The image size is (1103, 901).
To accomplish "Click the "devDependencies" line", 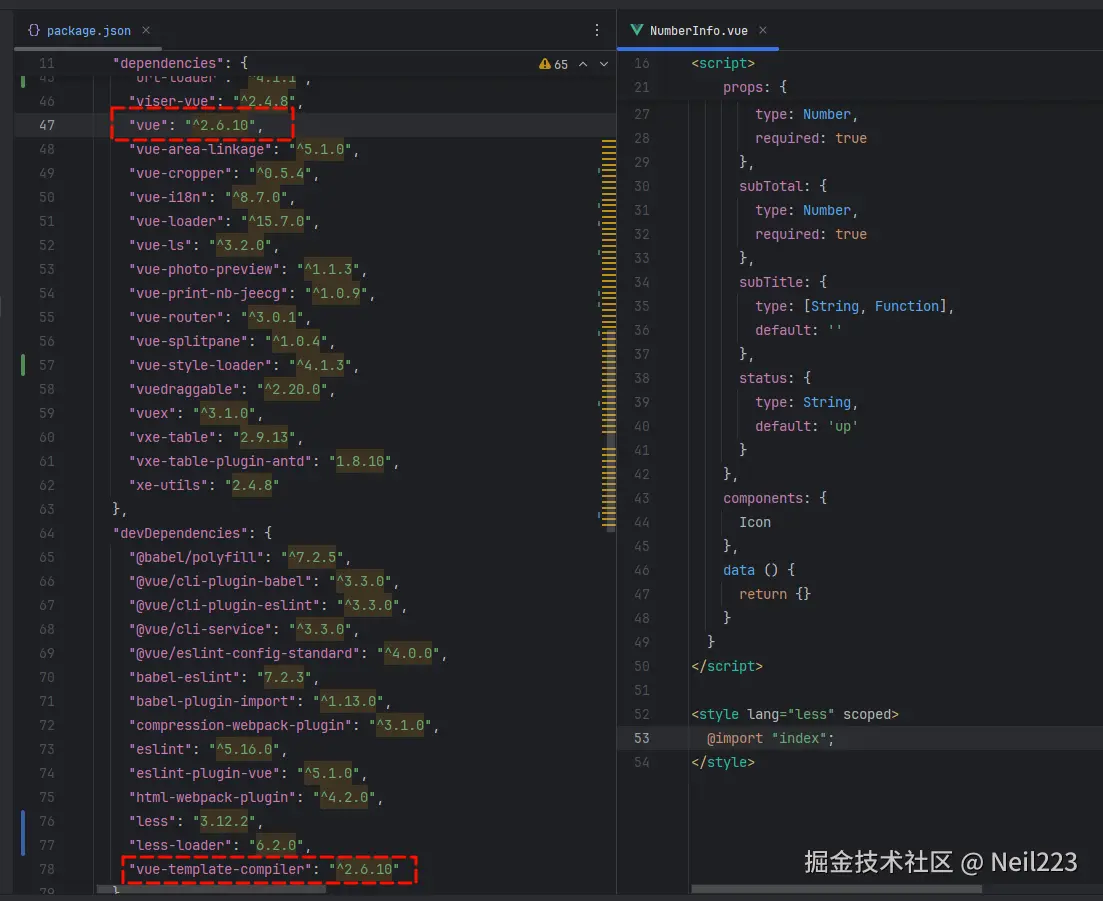I will pyautogui.click(x=192, y=533).
